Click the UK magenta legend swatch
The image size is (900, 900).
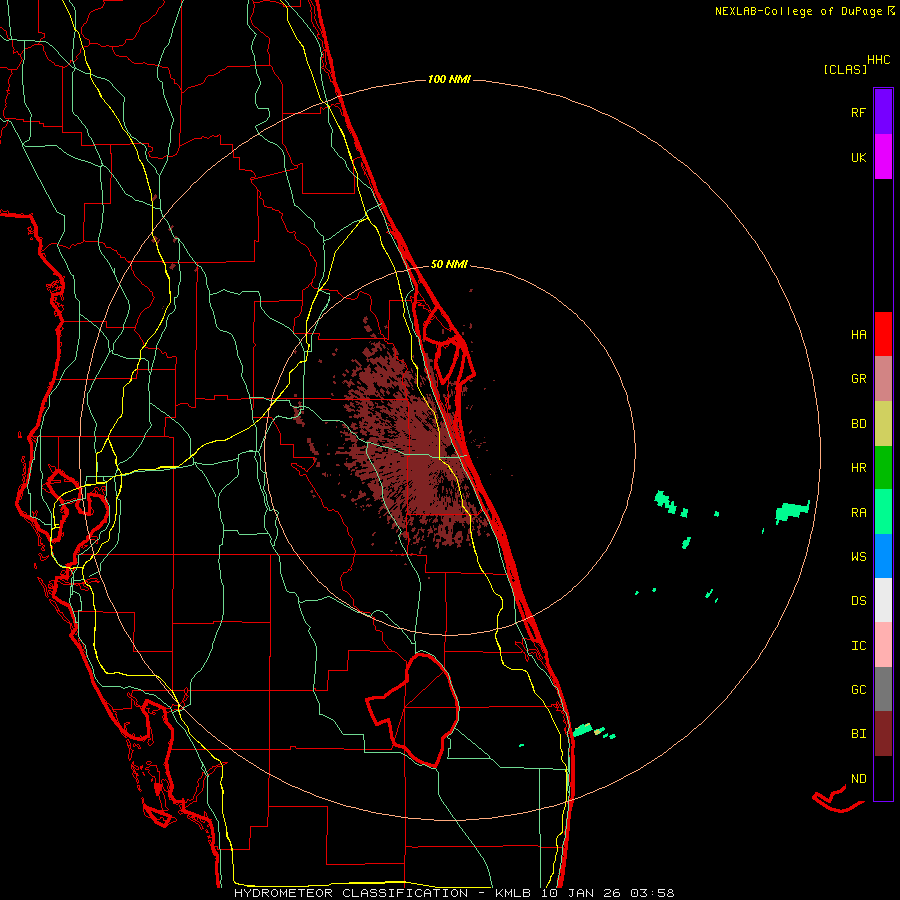point(883,157)
